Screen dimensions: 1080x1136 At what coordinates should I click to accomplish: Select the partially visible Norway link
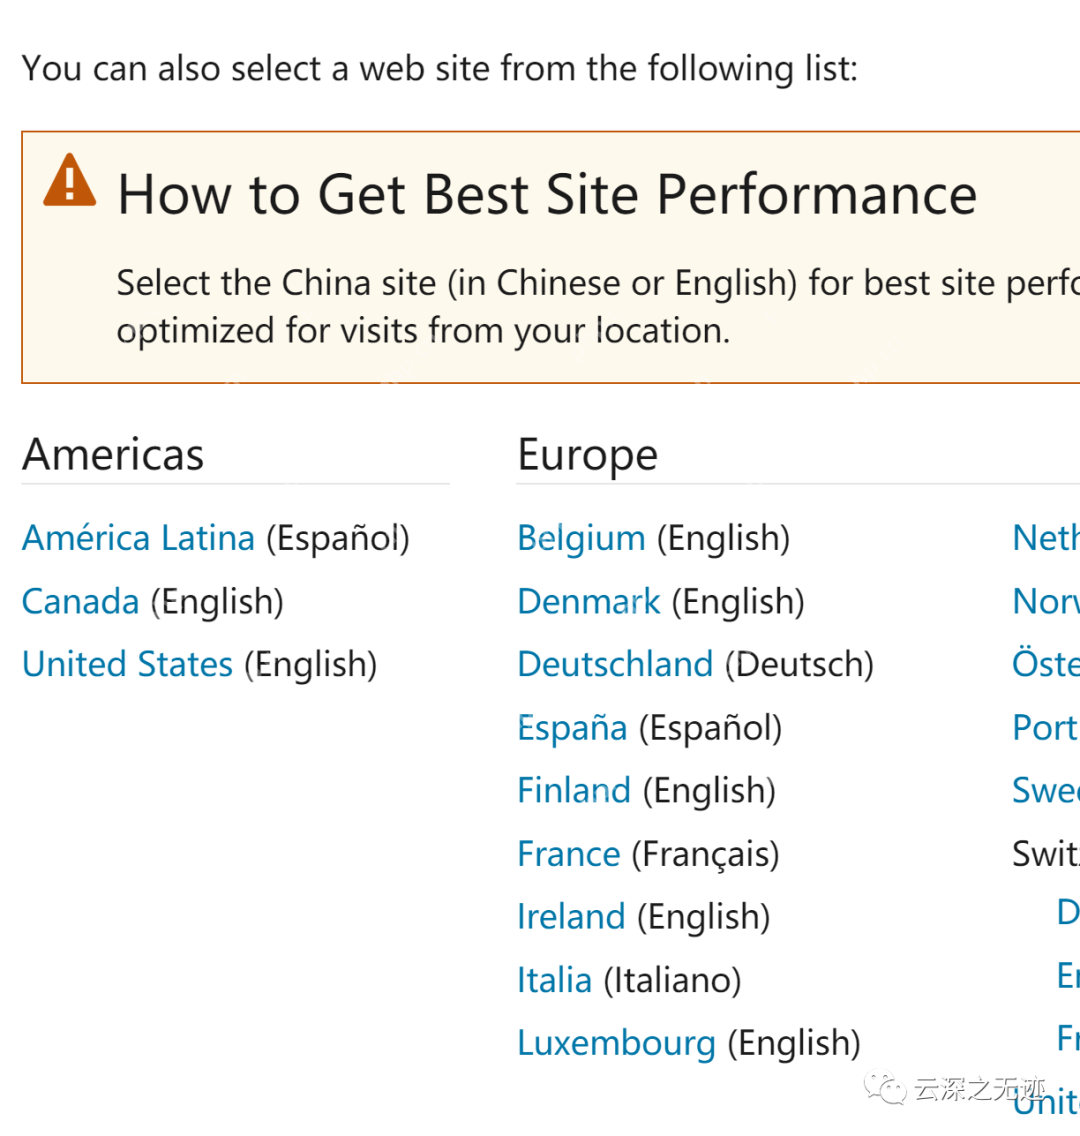tap(1045, 602)
